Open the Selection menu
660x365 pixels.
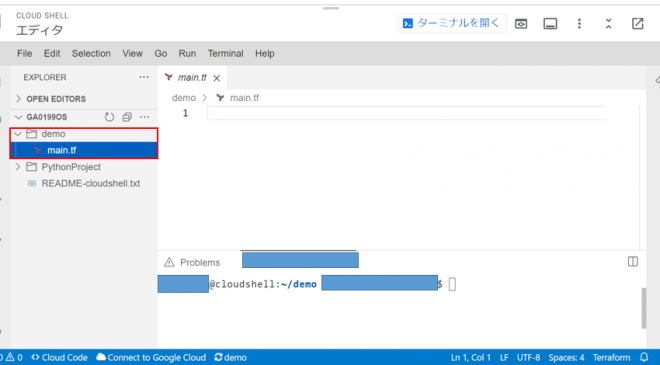coord(91,53)
